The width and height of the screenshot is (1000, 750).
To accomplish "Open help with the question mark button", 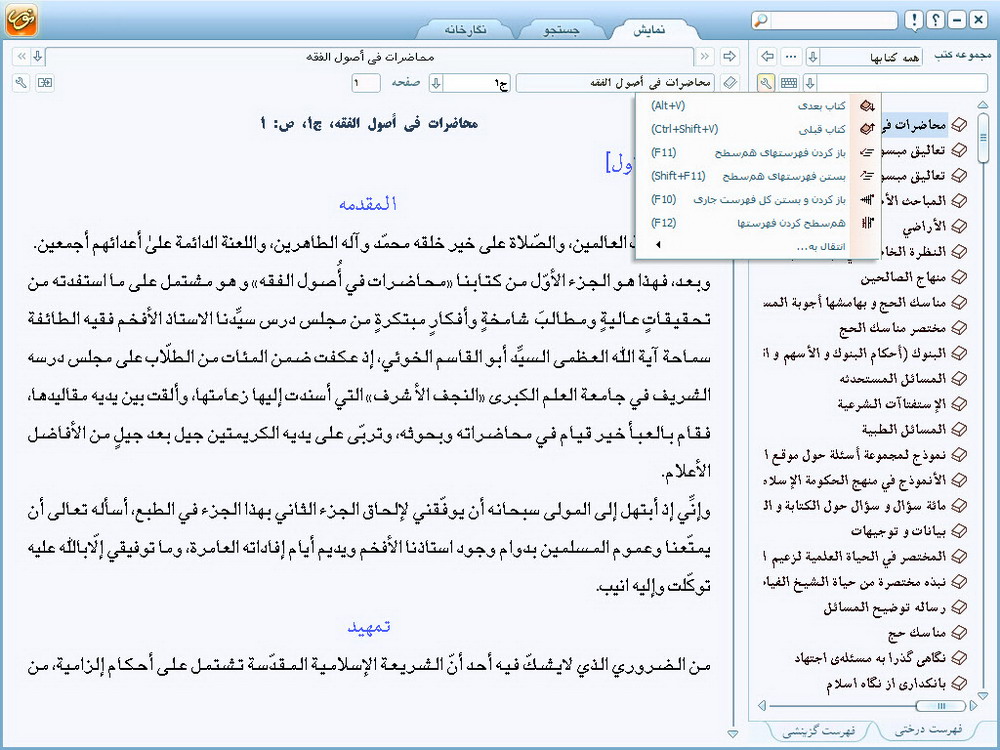I will pyautogui.click(x=936, y=20).
